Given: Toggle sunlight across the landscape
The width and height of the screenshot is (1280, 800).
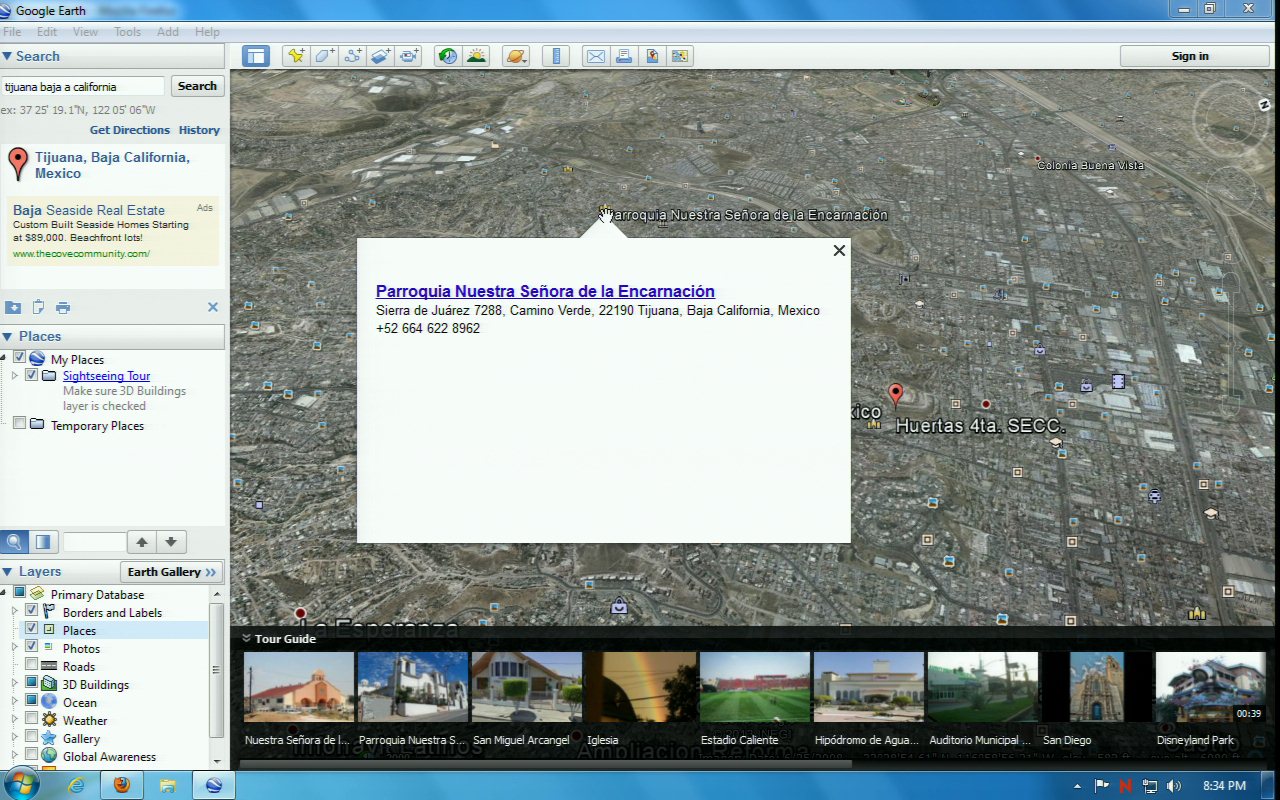Looking at the screenshot, I should coord(476,56).
